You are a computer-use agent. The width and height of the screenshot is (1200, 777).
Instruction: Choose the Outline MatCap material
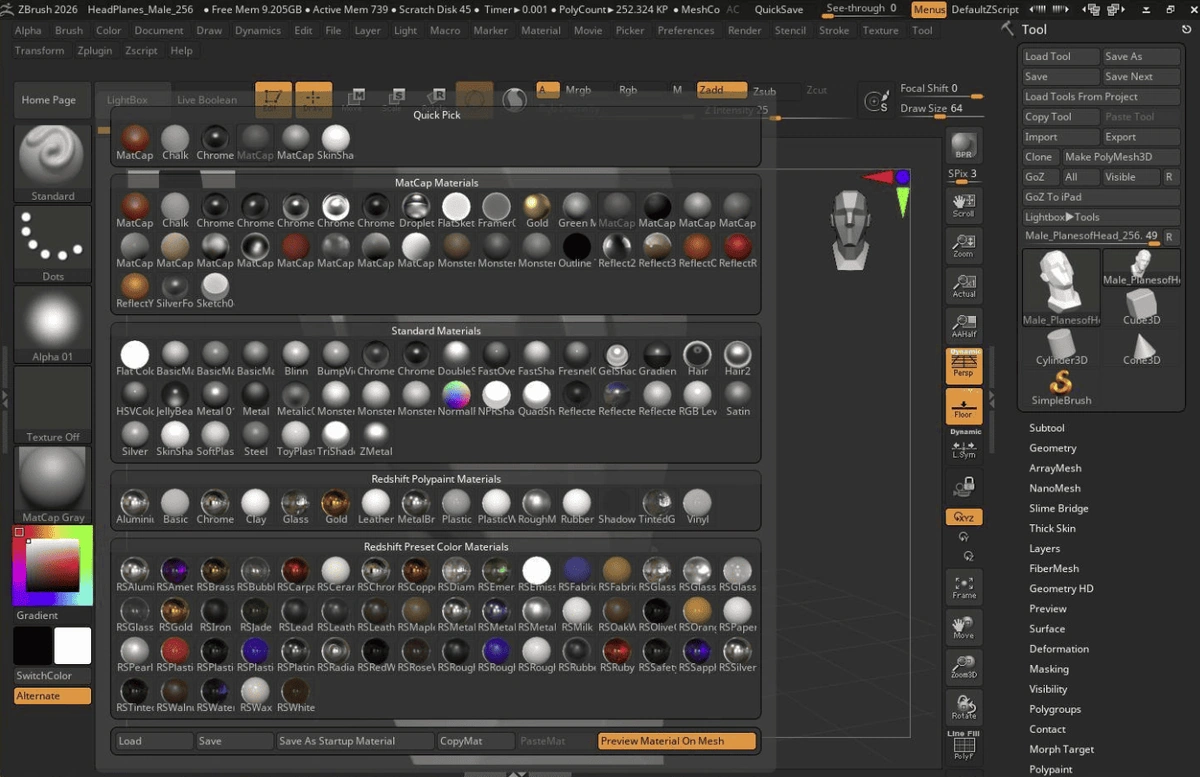[x=577, y=251]
